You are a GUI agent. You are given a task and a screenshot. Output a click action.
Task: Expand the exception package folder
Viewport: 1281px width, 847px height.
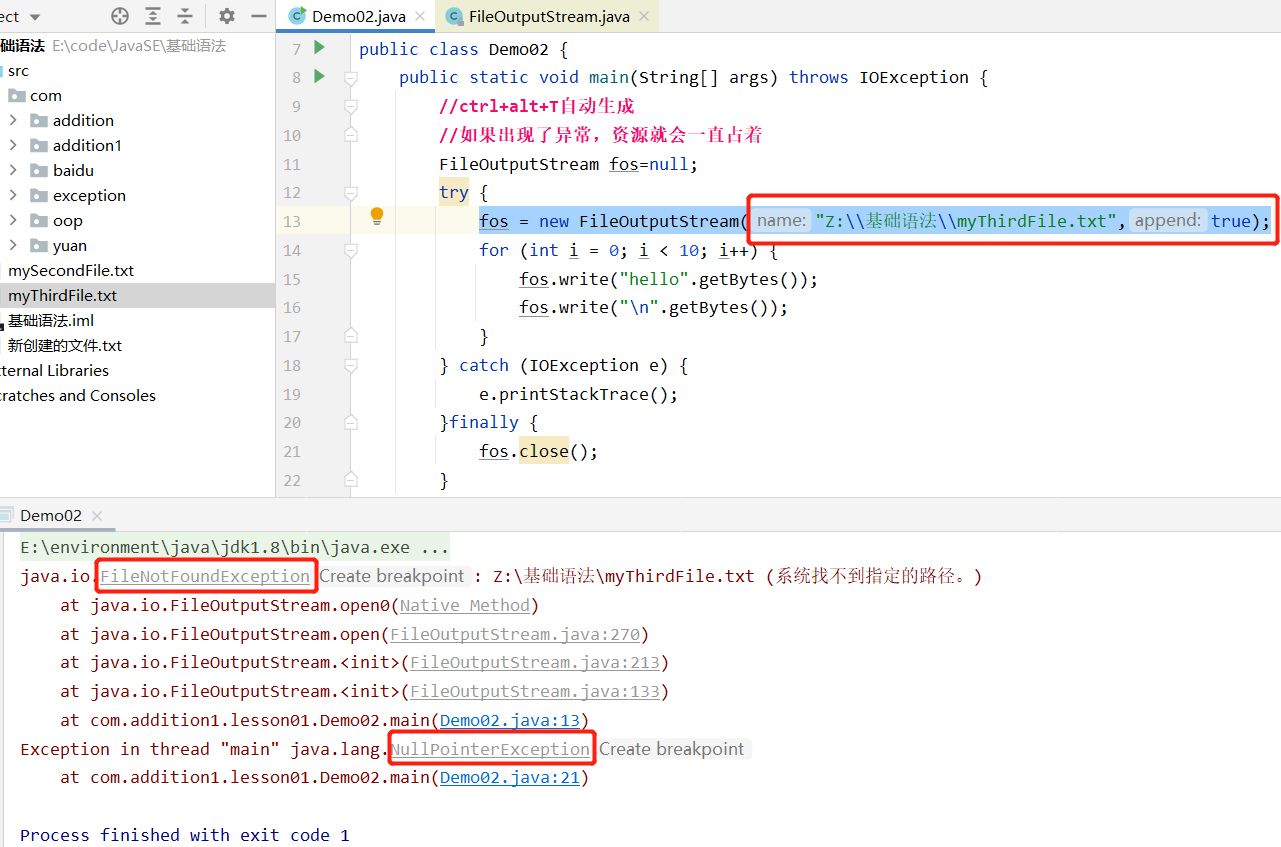(12, 195)
